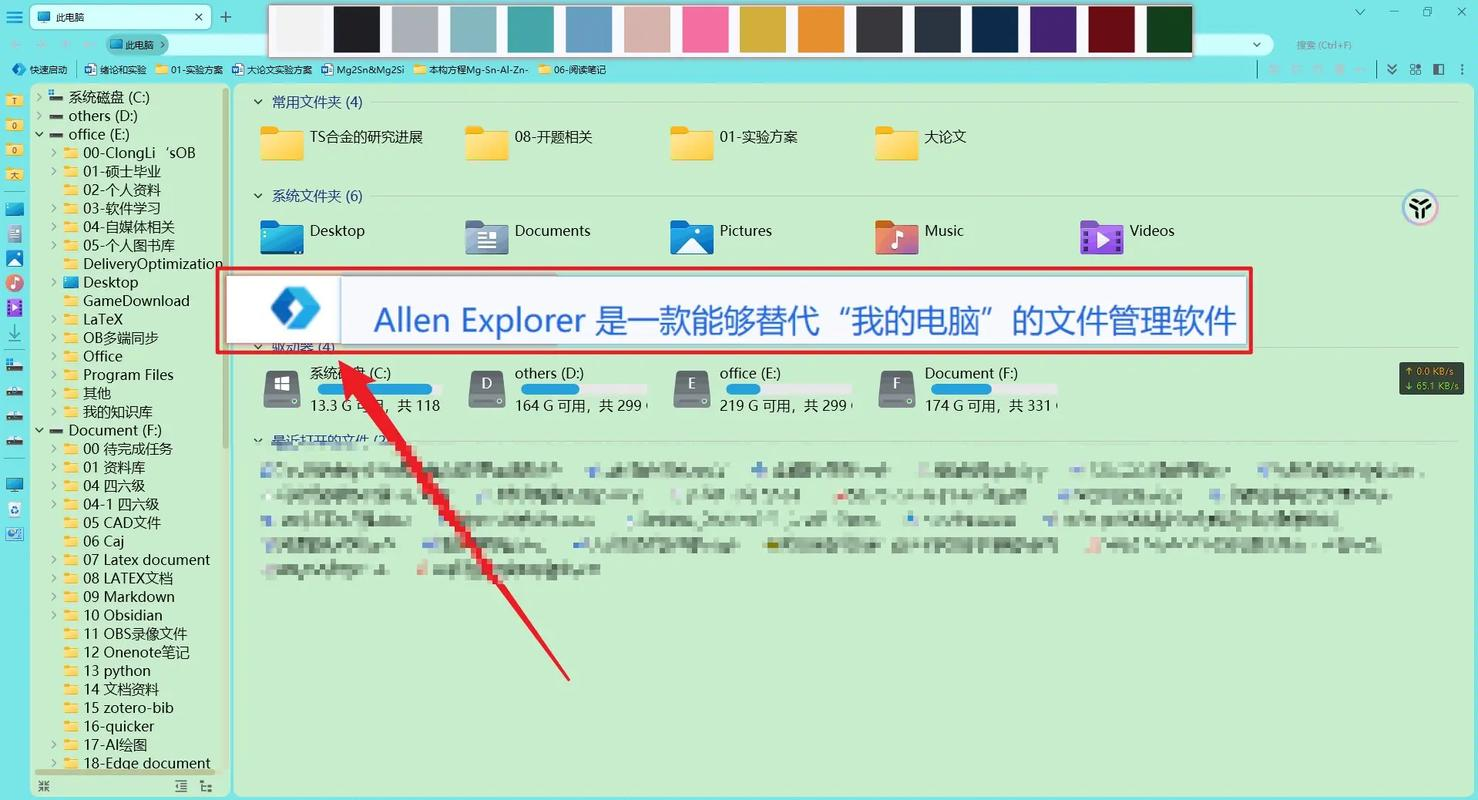
Task: Open the others (D:) drive tile
Action: coord(557,389)
